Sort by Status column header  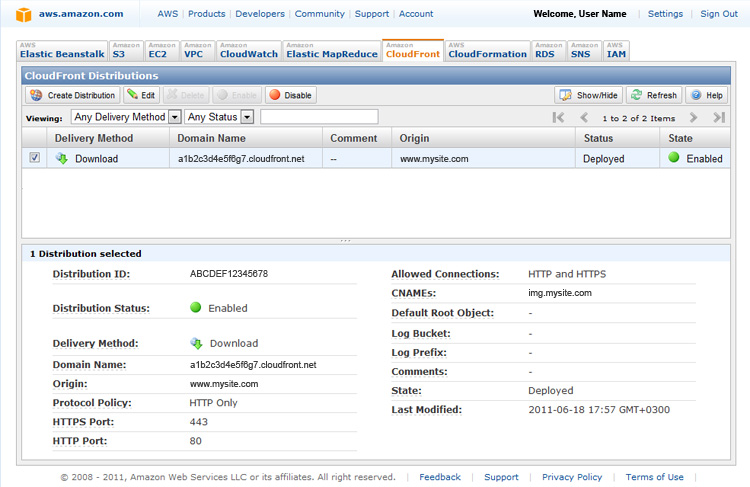pos(617,138)
